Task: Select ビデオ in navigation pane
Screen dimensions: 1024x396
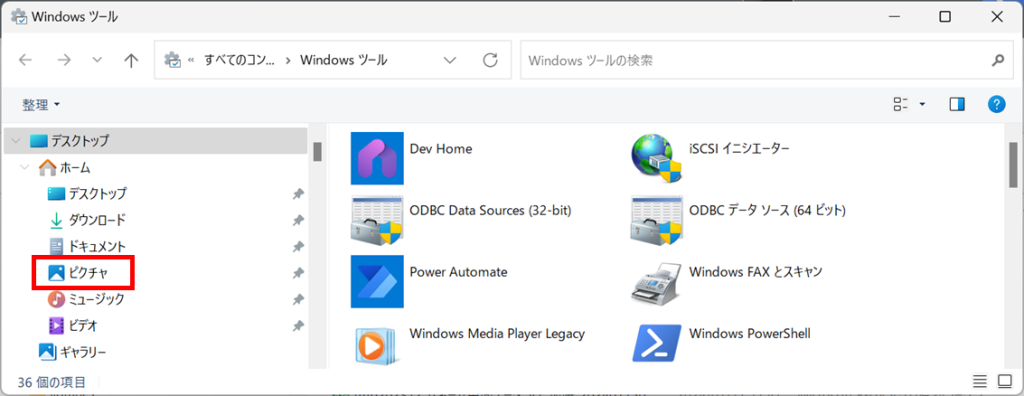Action: 73,325
